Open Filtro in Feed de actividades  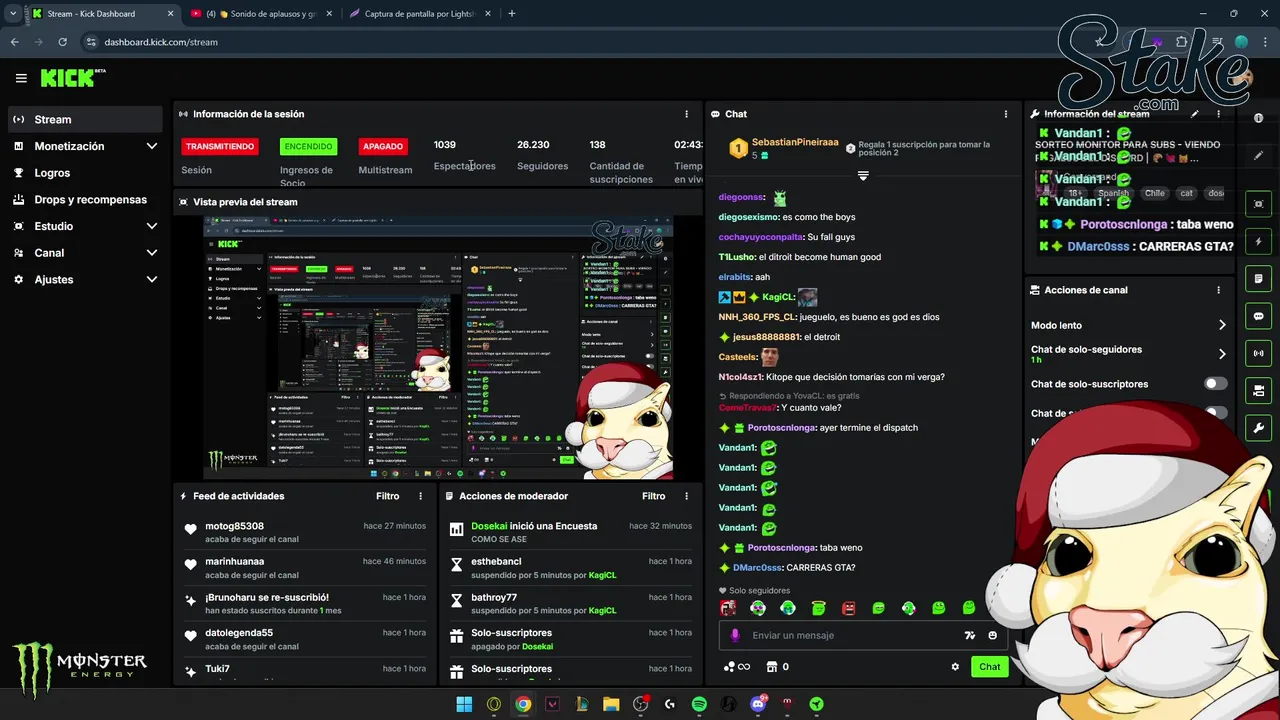387,496
